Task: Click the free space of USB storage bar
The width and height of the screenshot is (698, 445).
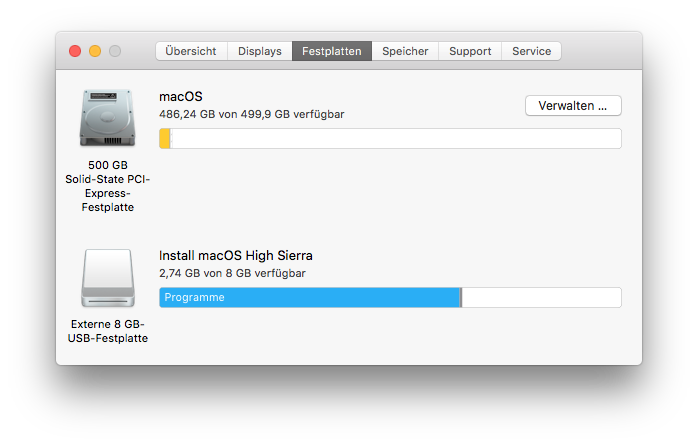Action: 541,298
